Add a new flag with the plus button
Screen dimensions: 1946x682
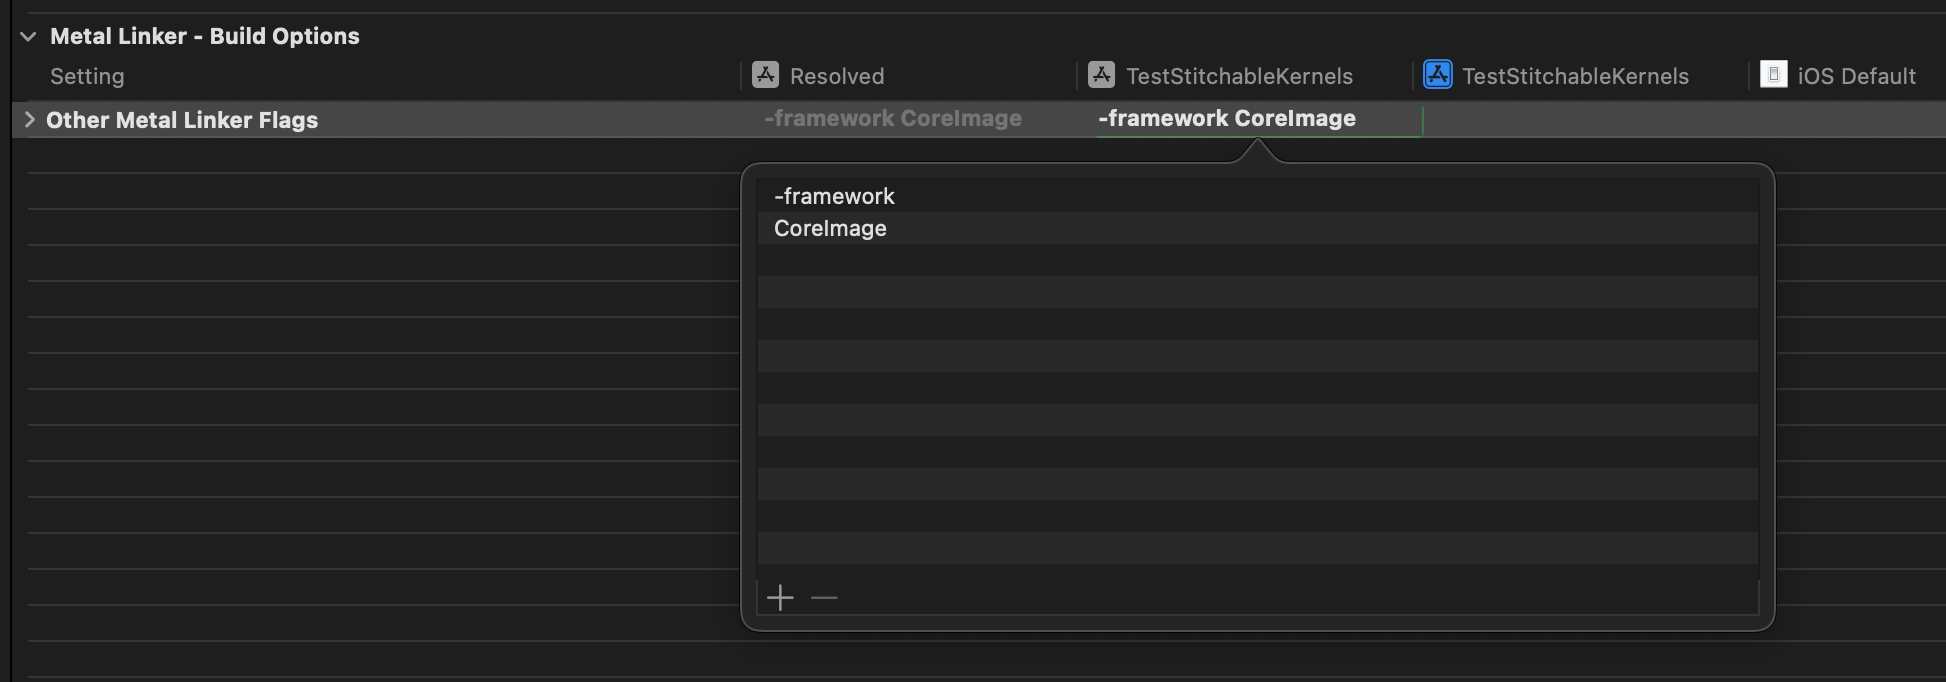point(780,598)
